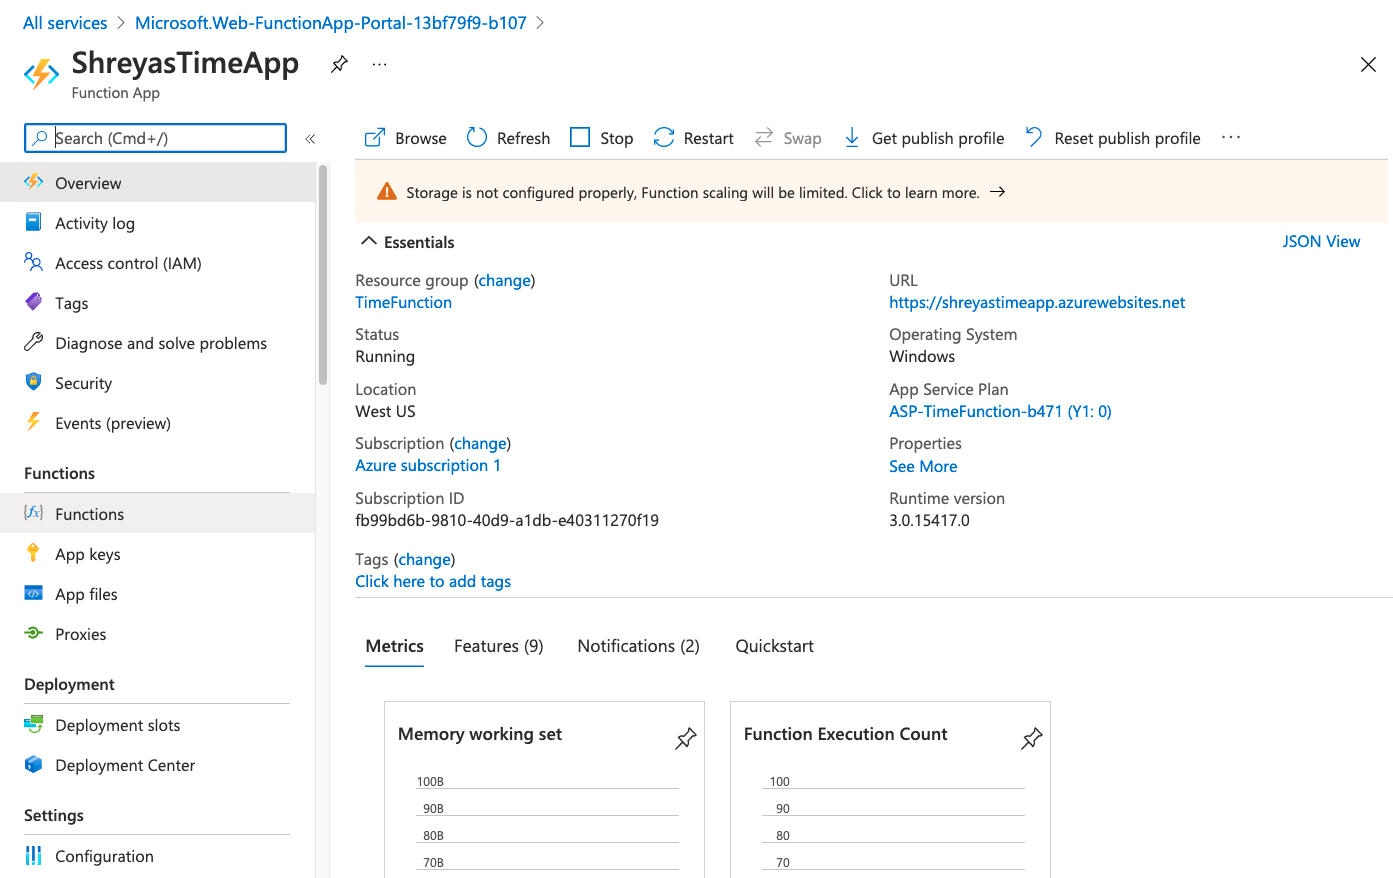Open the Quickstart tab

click(x=775, y=646)
